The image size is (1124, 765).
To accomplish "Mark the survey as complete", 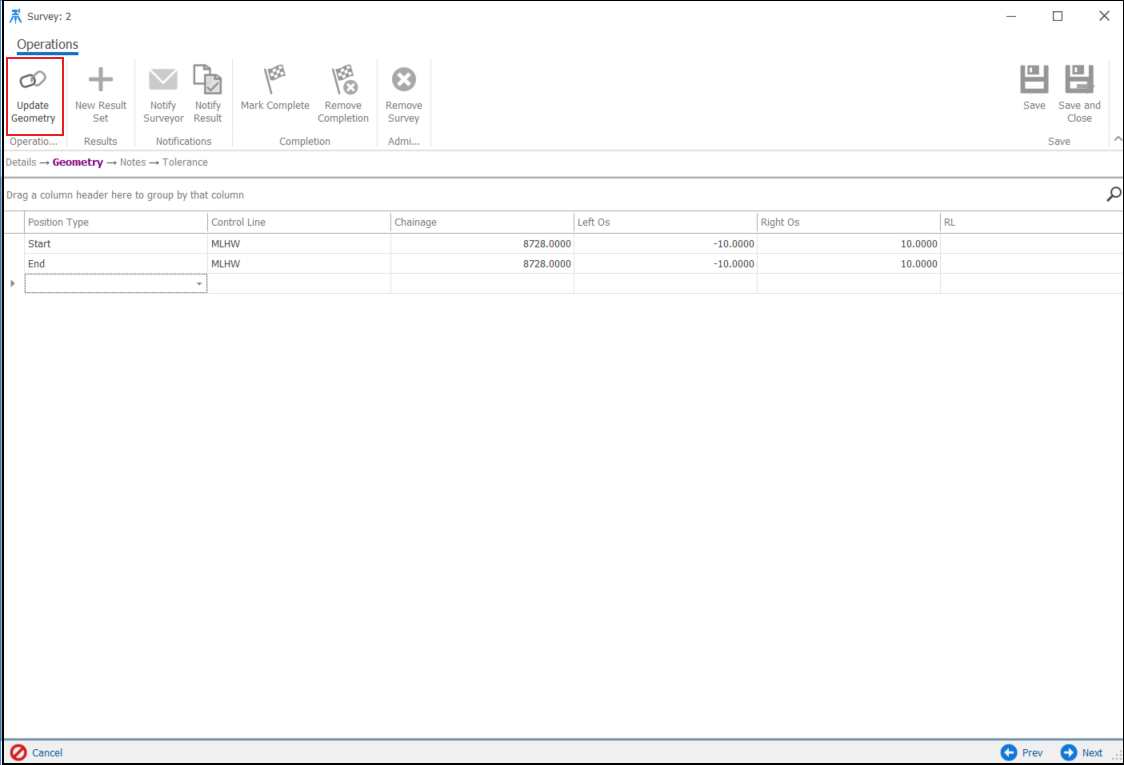I will click(275, 80).
